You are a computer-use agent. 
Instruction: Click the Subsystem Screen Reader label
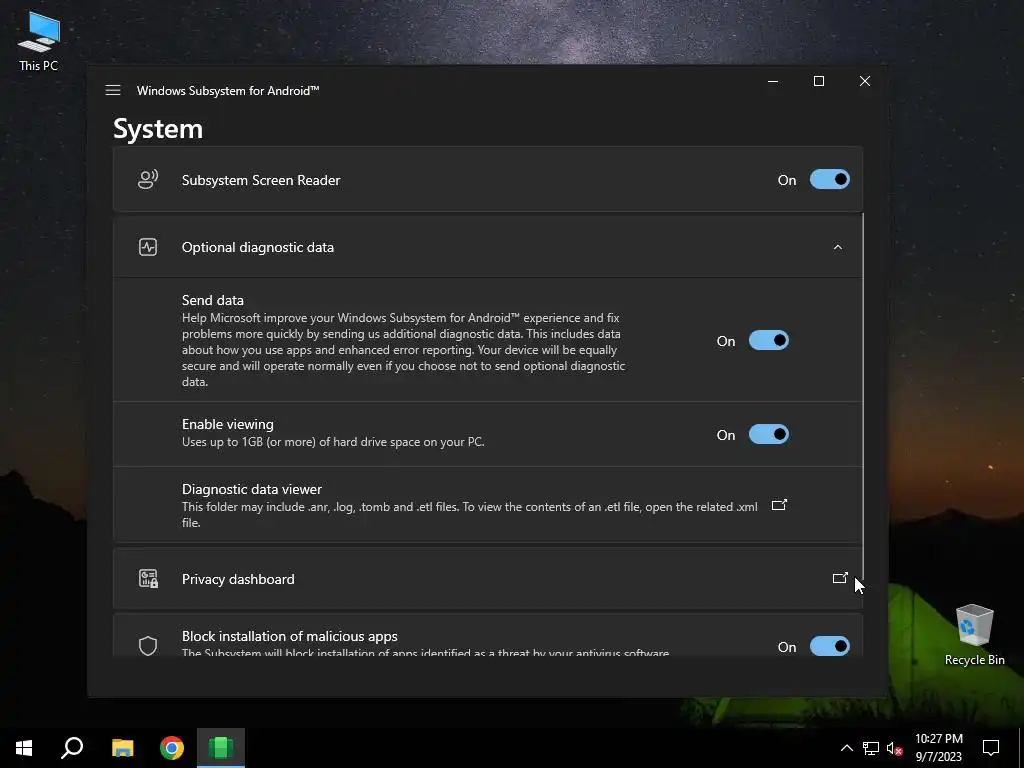point(261,180)
